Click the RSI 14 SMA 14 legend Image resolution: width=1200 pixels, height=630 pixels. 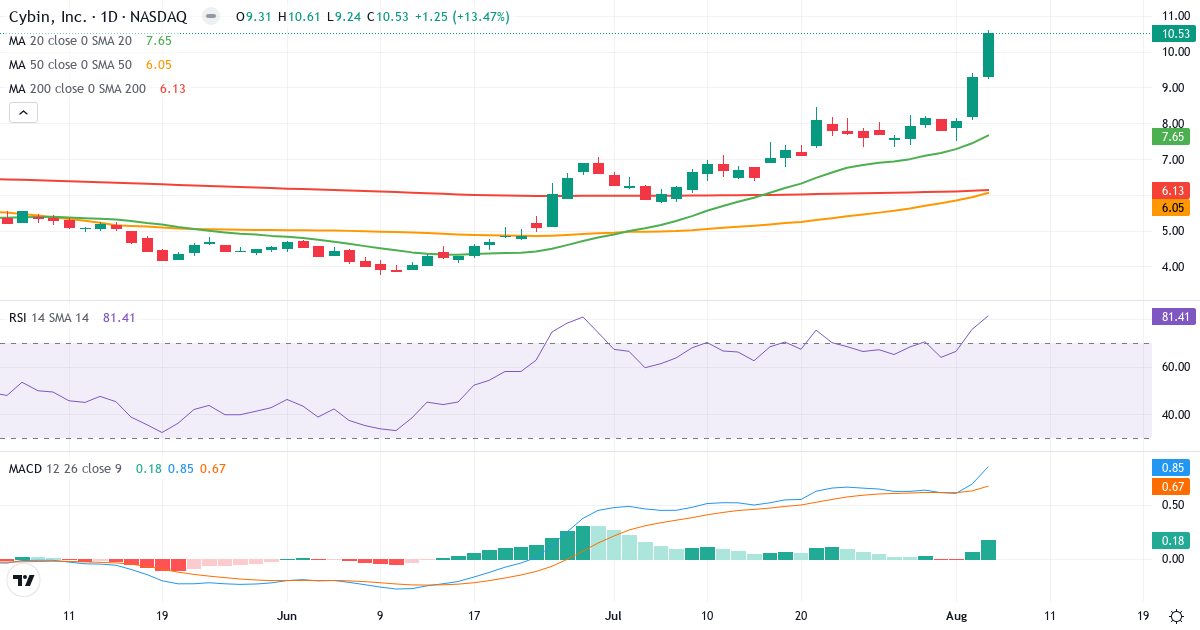point(49,318)
